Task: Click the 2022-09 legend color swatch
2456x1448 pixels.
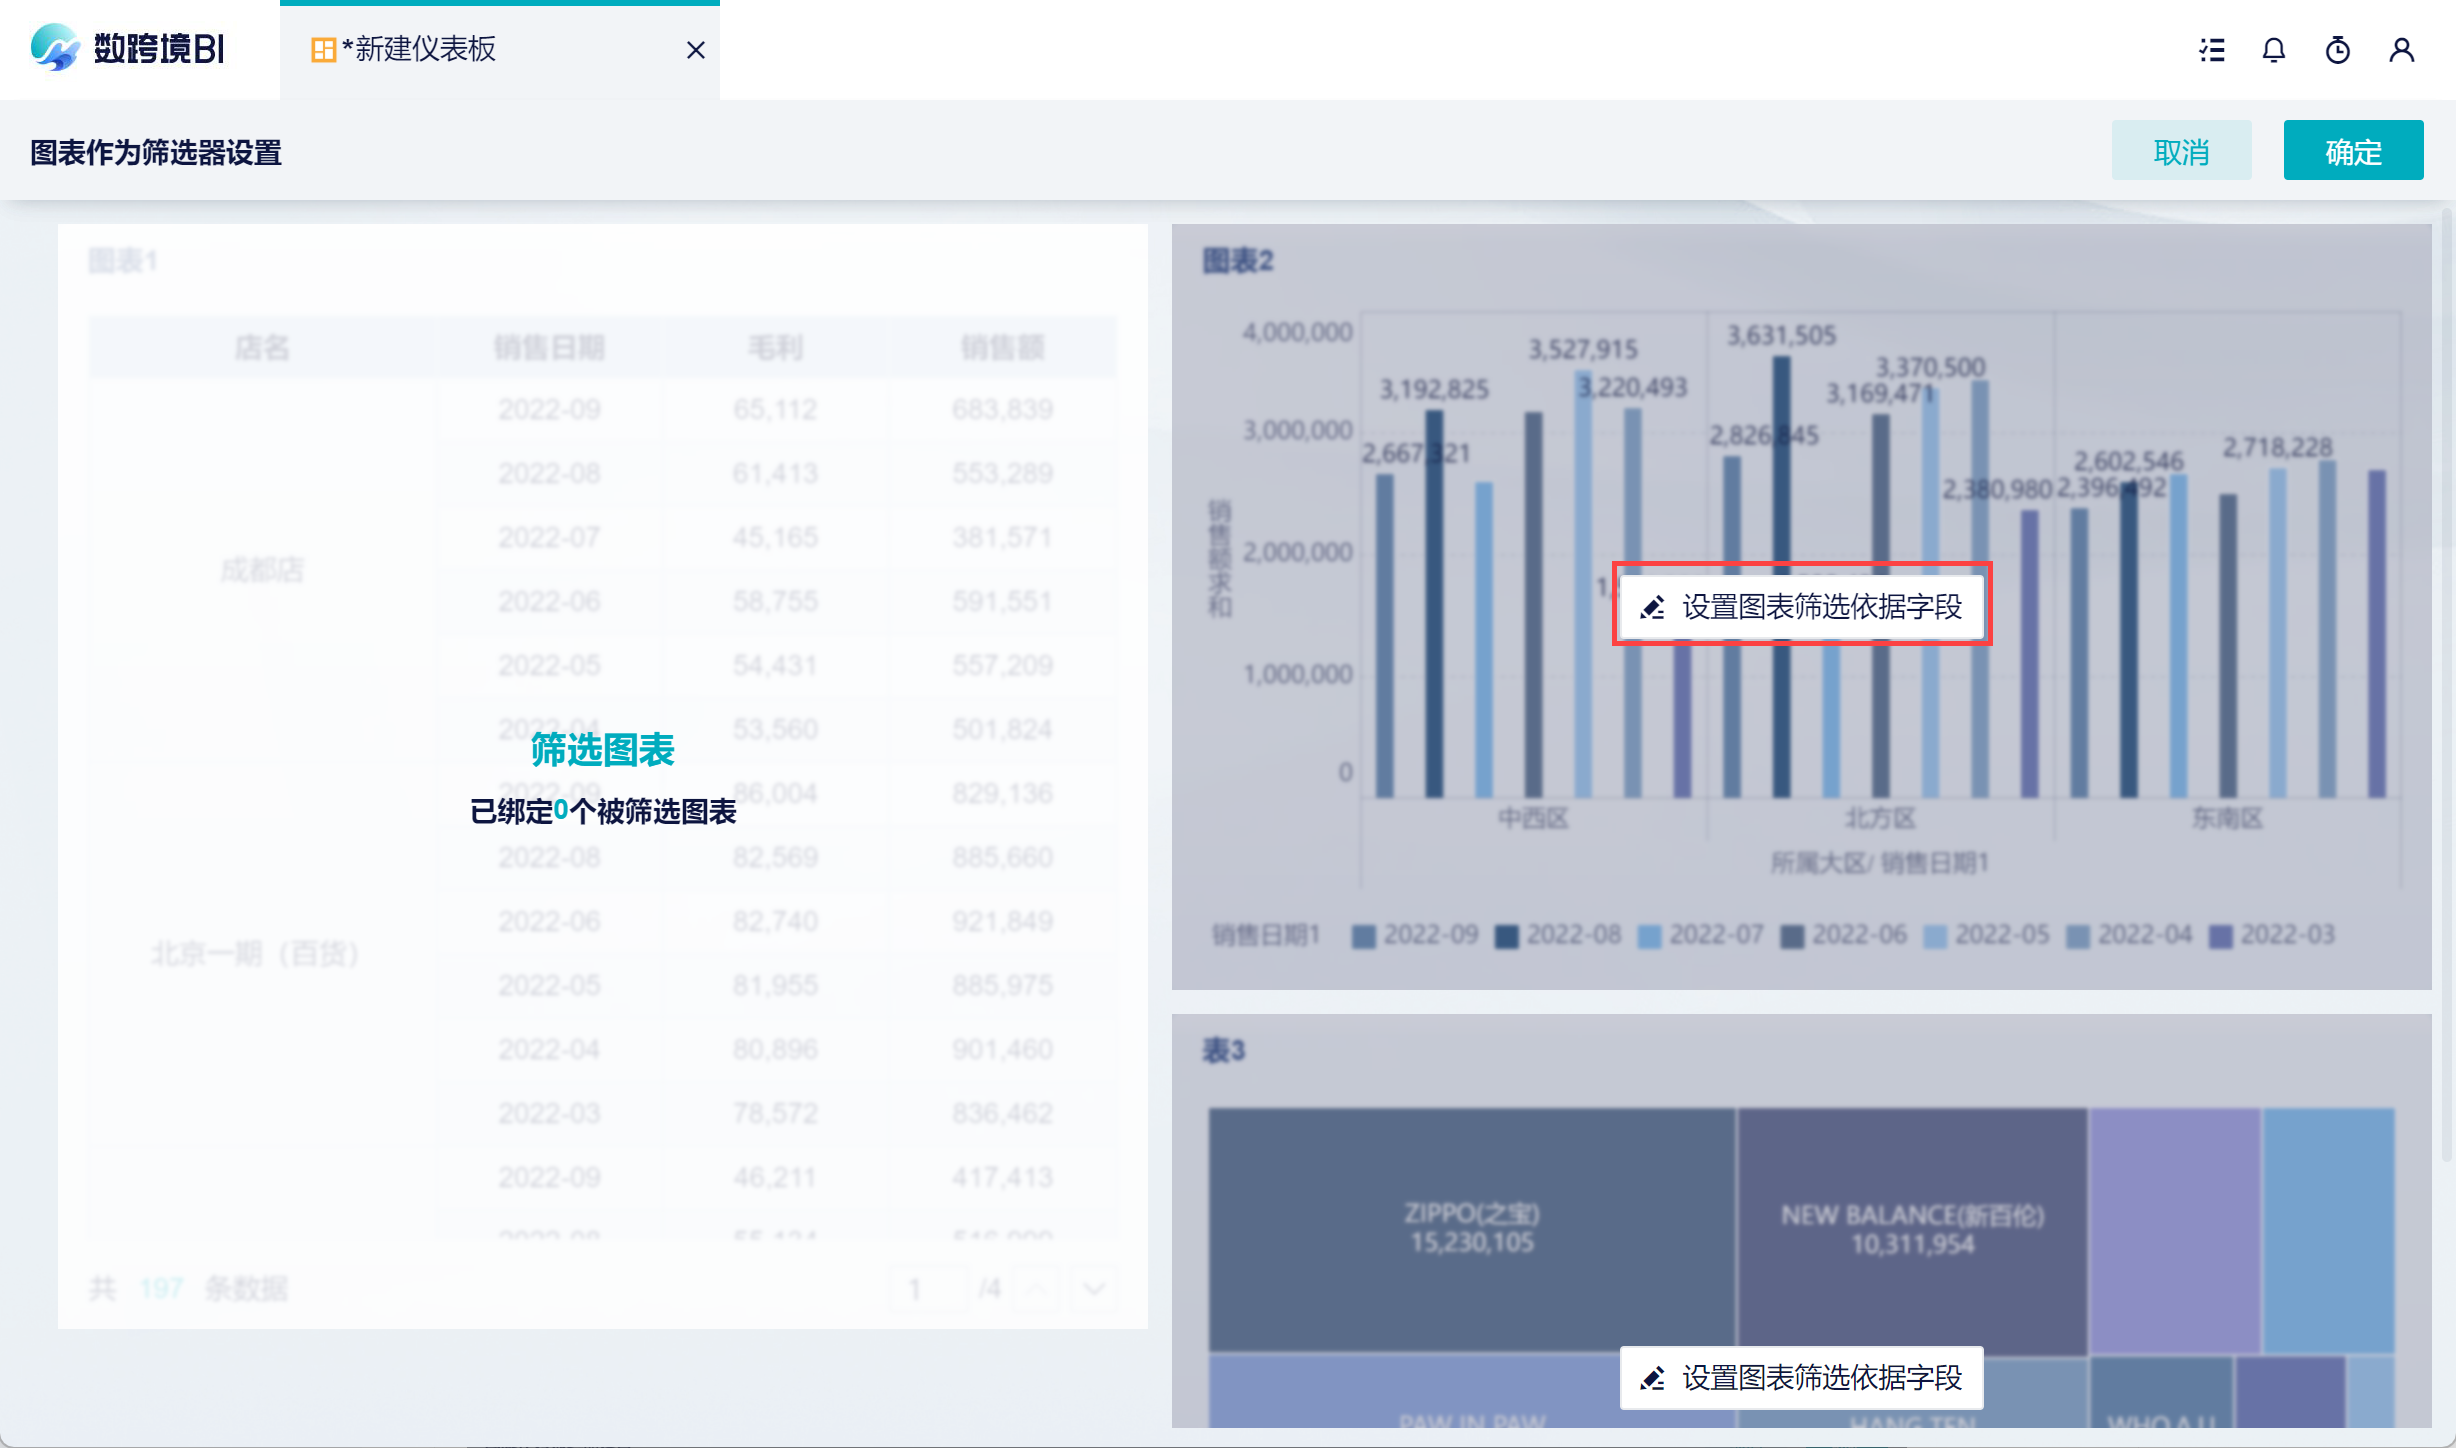Action: (1362, 936)
